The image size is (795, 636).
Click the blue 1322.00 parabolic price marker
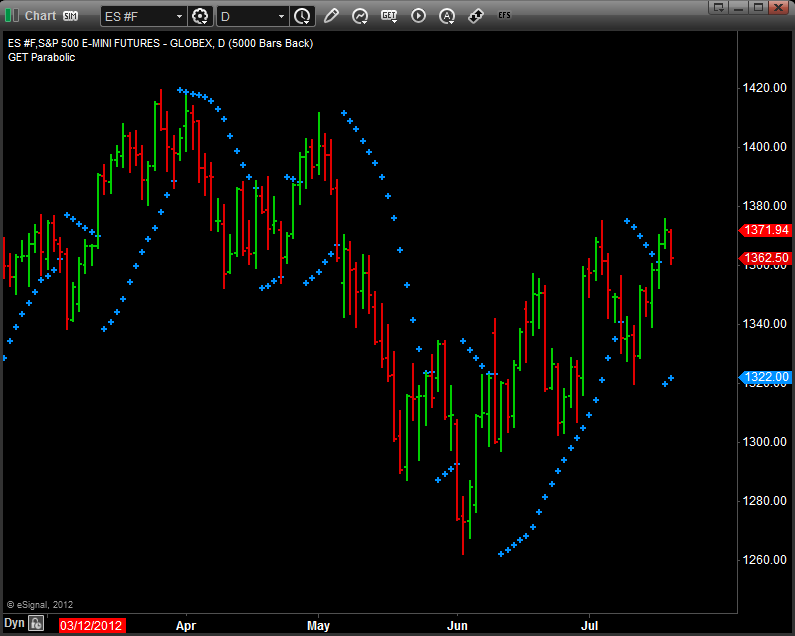point(766,377)
